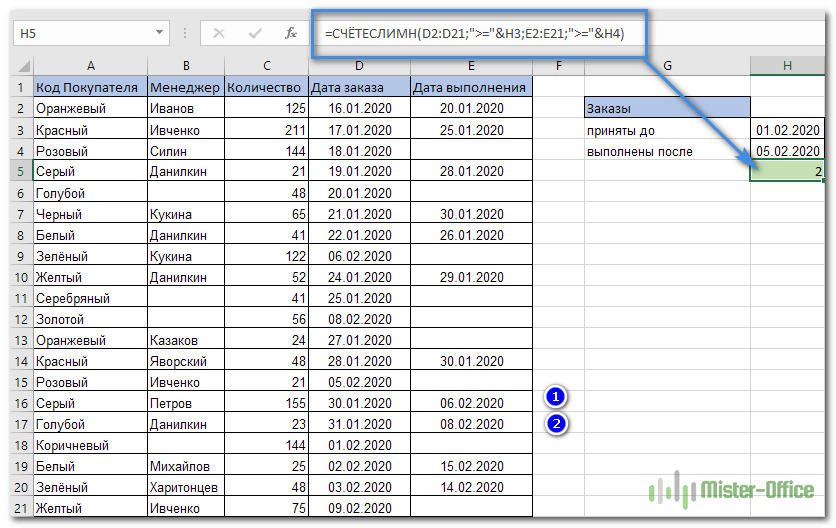This screenshot has height=528, width=836.
Task: Click the cell with date 01.02.2020 in column H
Action: (x=788, y=130)
